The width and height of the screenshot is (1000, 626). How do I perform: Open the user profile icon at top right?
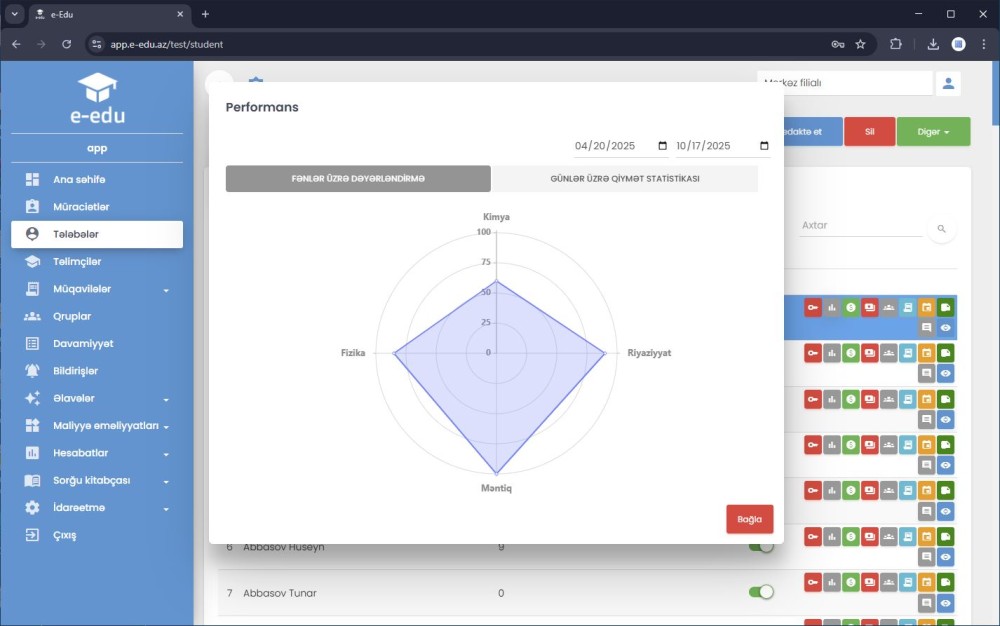click(947, 84)
